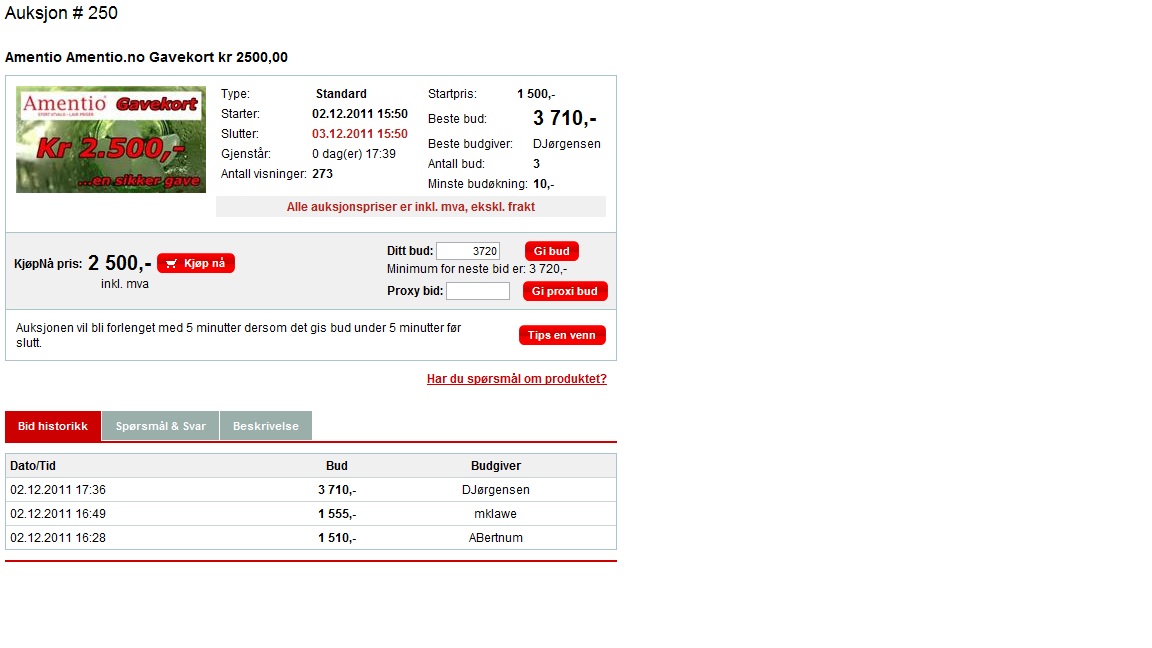Click the 'Auksjon # 250' heading
The image size is (1152, 648).
click(61, 13)
